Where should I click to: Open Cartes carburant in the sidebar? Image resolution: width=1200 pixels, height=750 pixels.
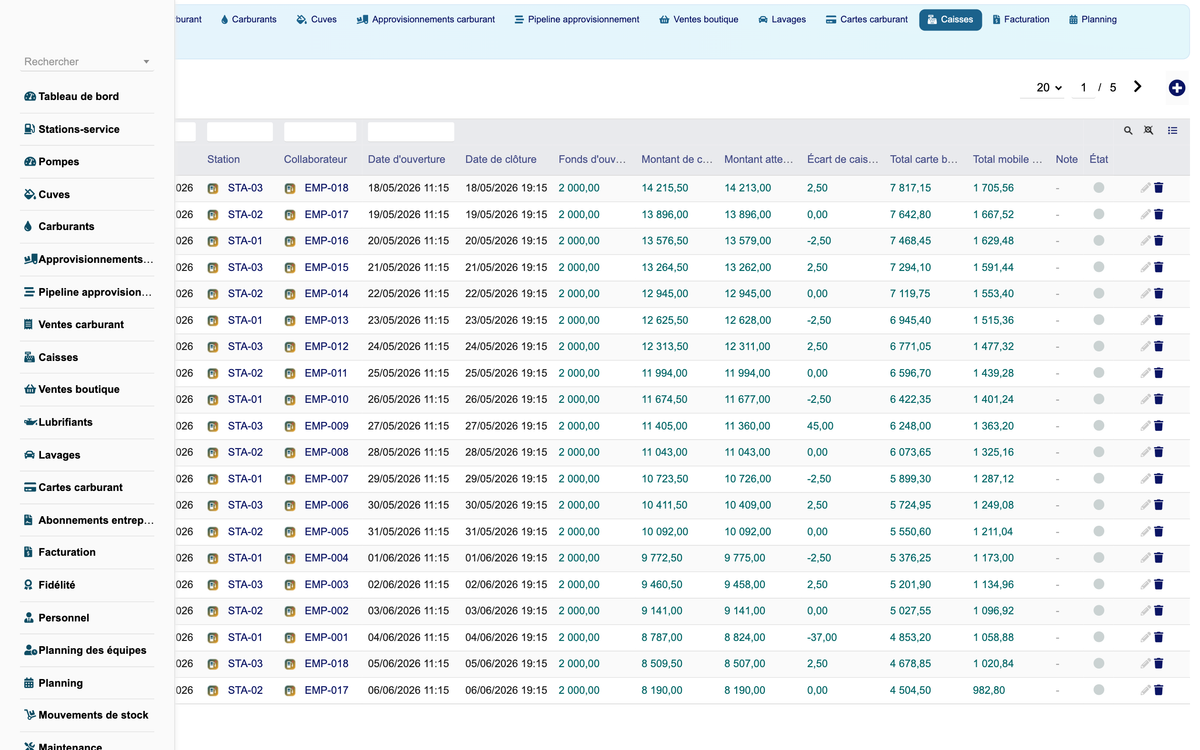(73, 487)
